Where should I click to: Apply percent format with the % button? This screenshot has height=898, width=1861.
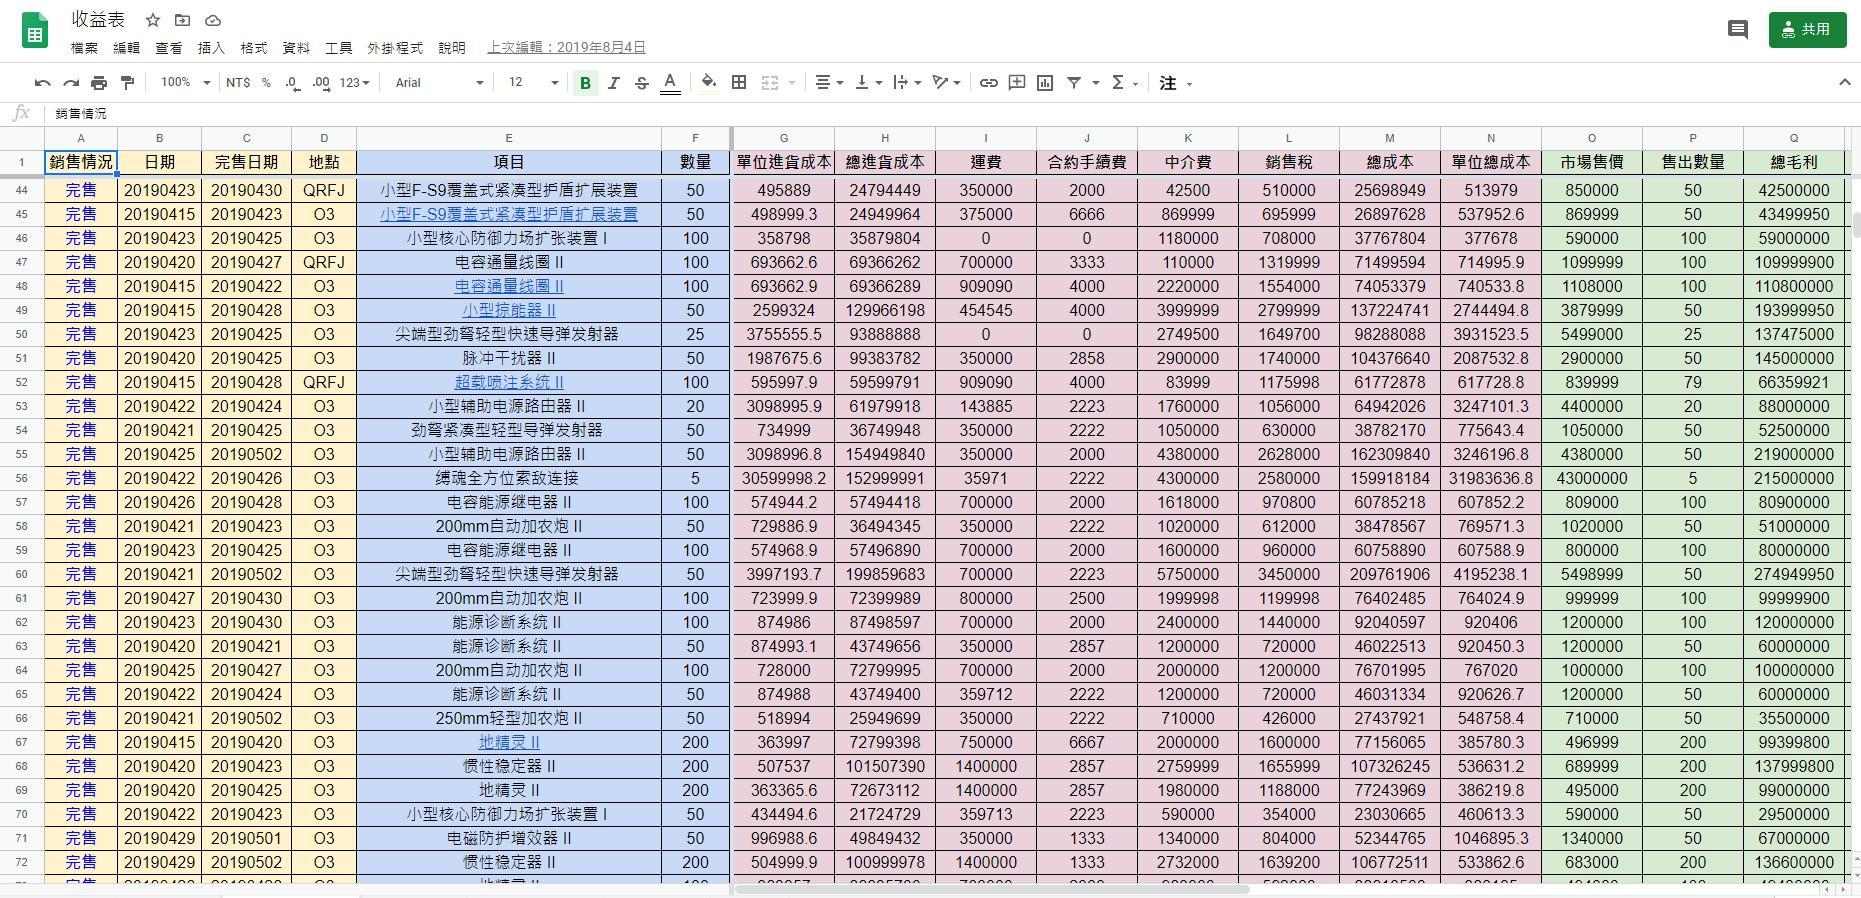click(x=266, y=83)
